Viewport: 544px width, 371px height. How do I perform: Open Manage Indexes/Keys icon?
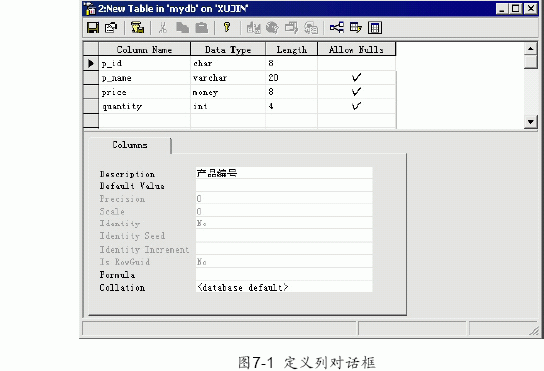coord(356,28)
